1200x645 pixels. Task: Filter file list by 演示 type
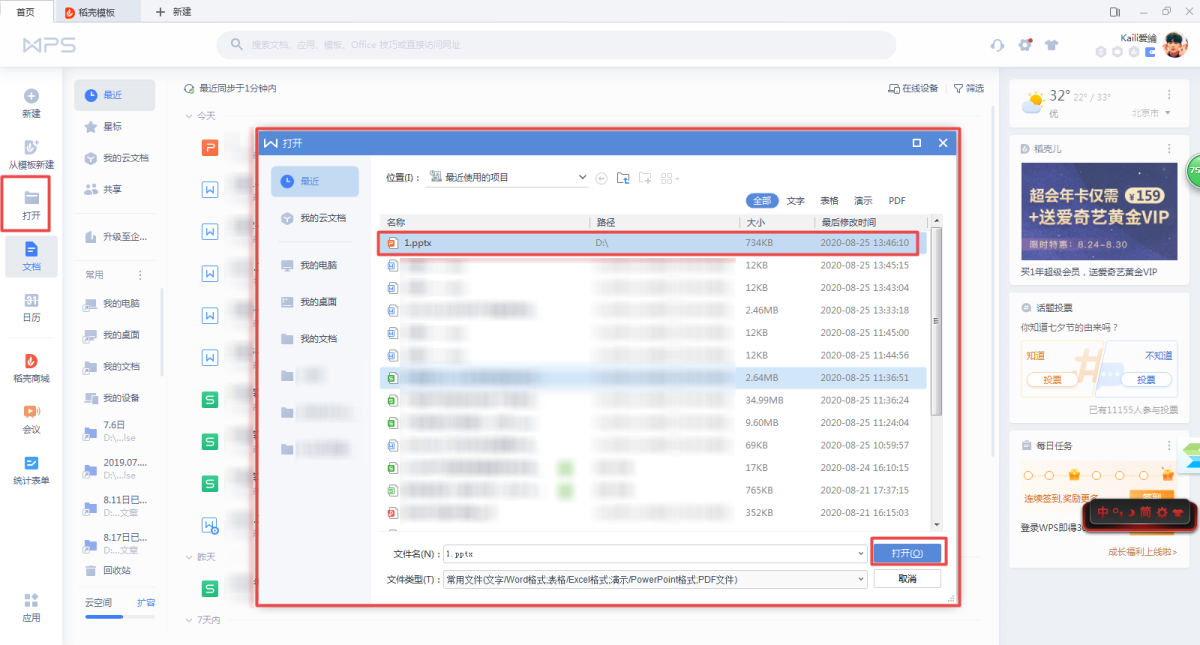(x=862, y=201)
